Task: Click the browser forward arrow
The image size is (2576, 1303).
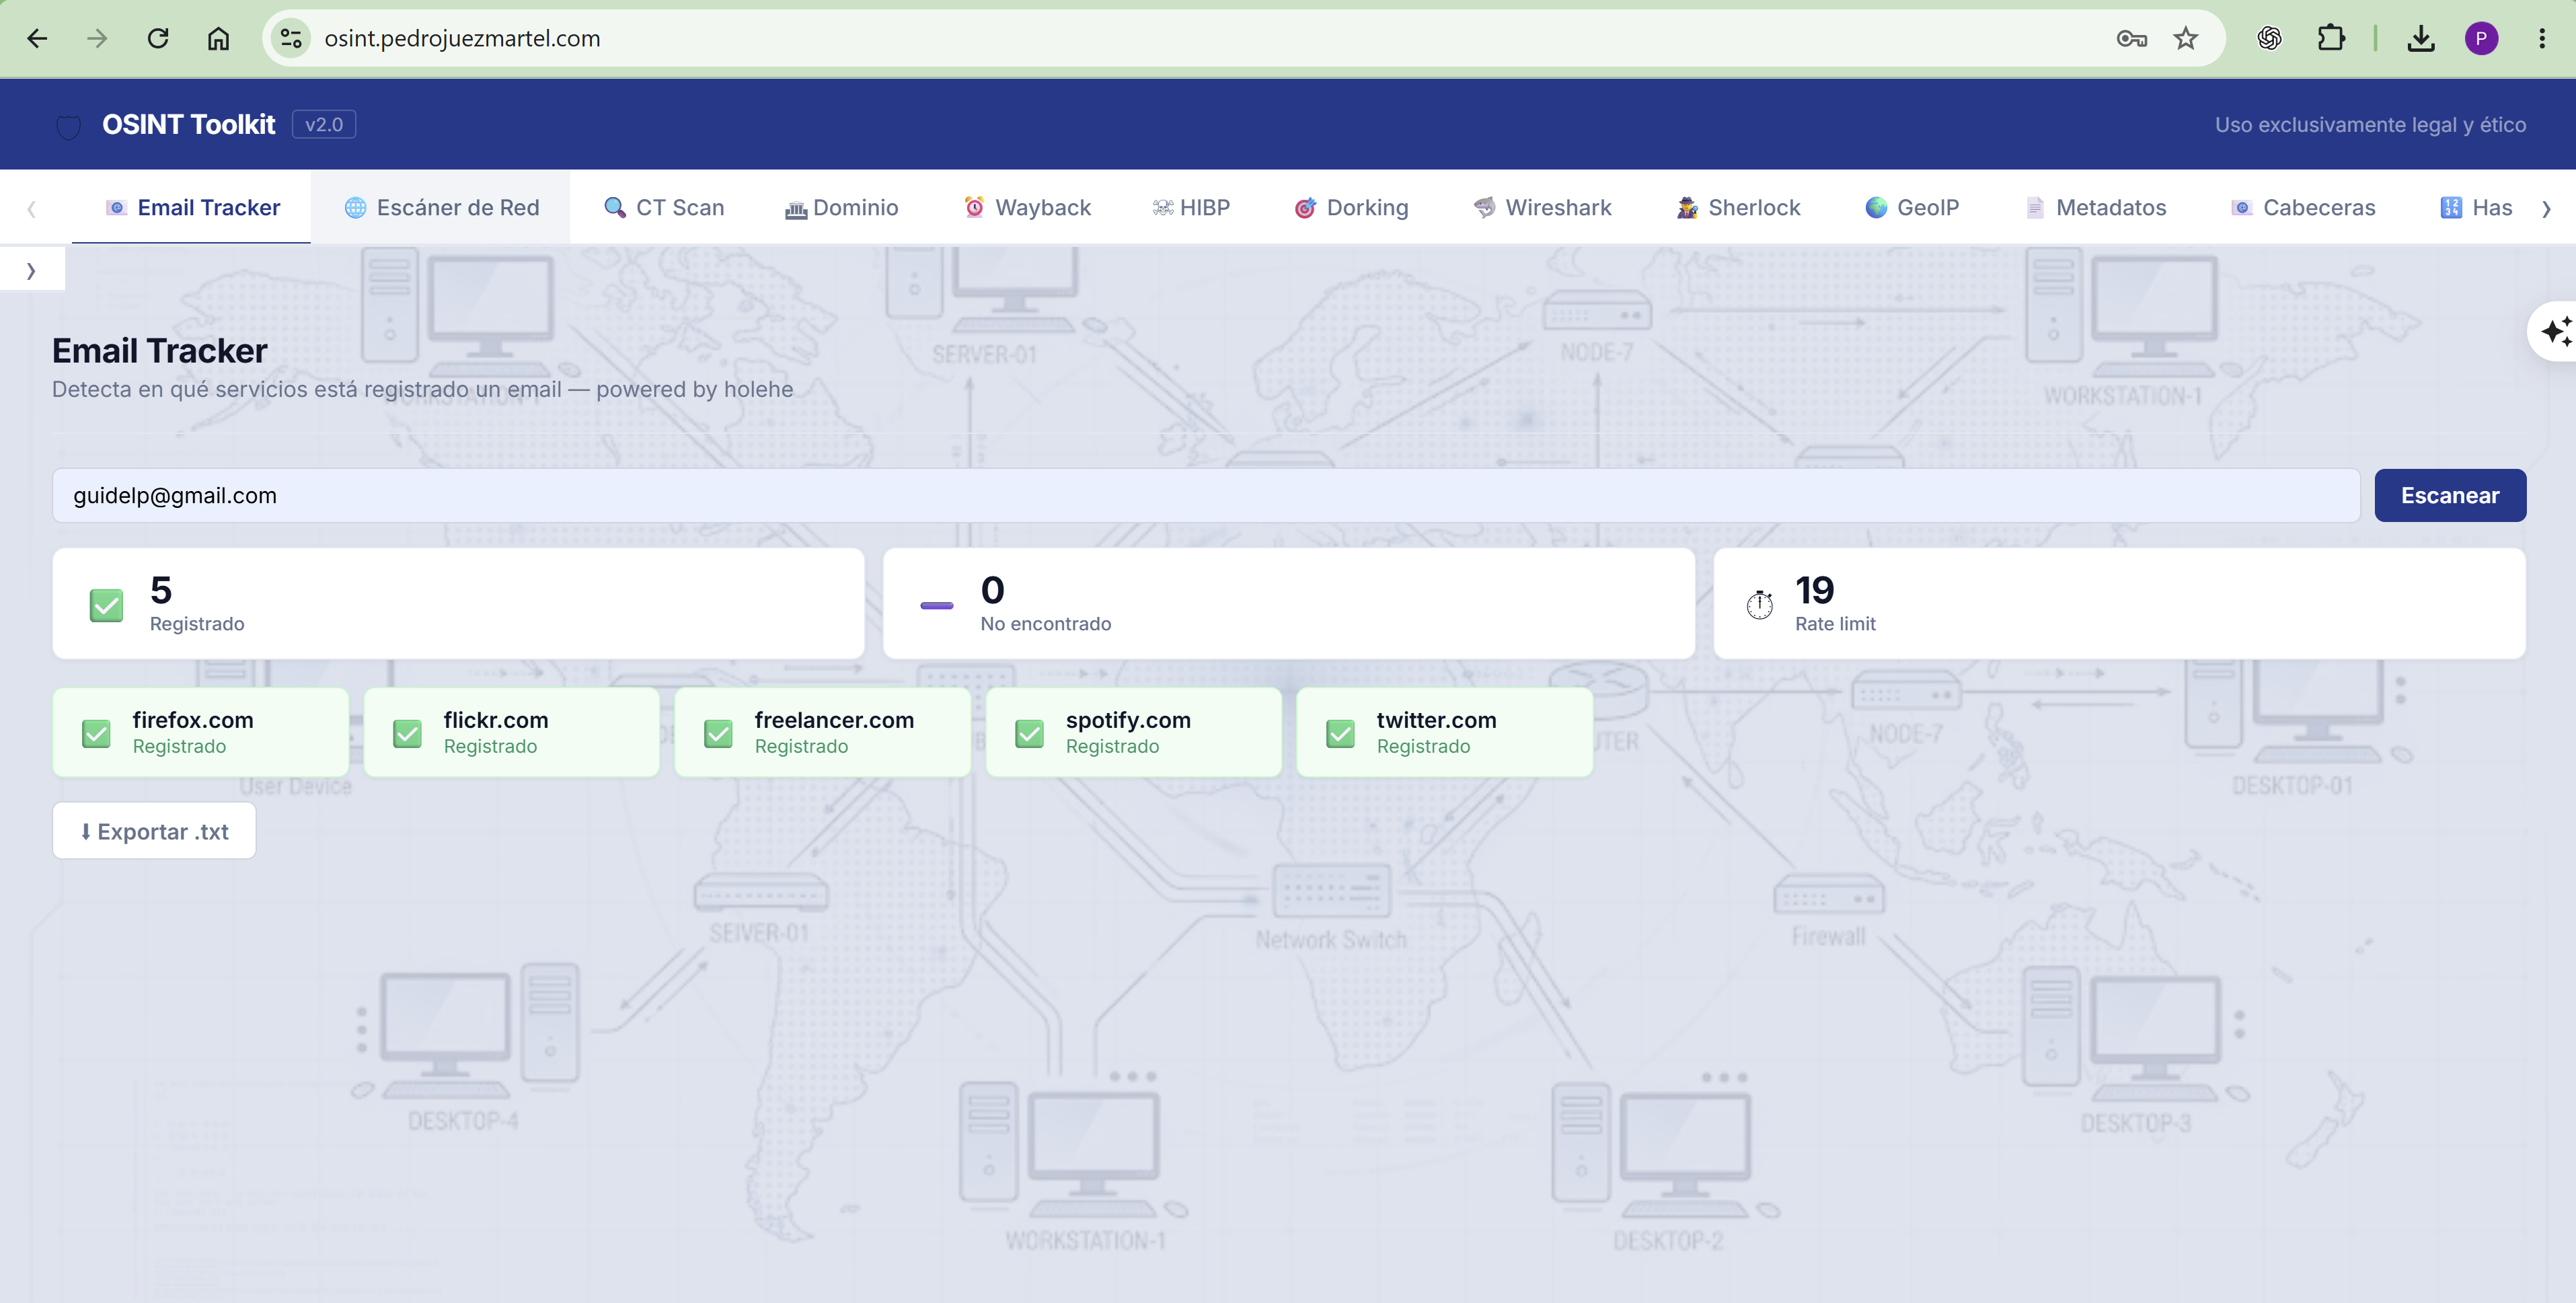Action: [97, 39]
